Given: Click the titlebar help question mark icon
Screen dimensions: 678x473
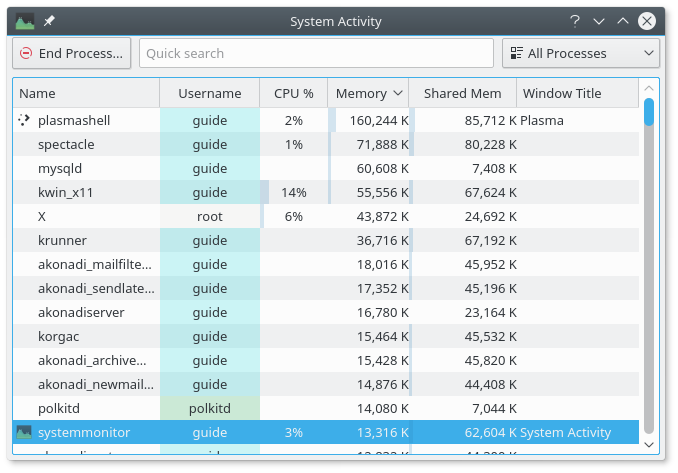Looking at the screenshot, I should [575, 20].
